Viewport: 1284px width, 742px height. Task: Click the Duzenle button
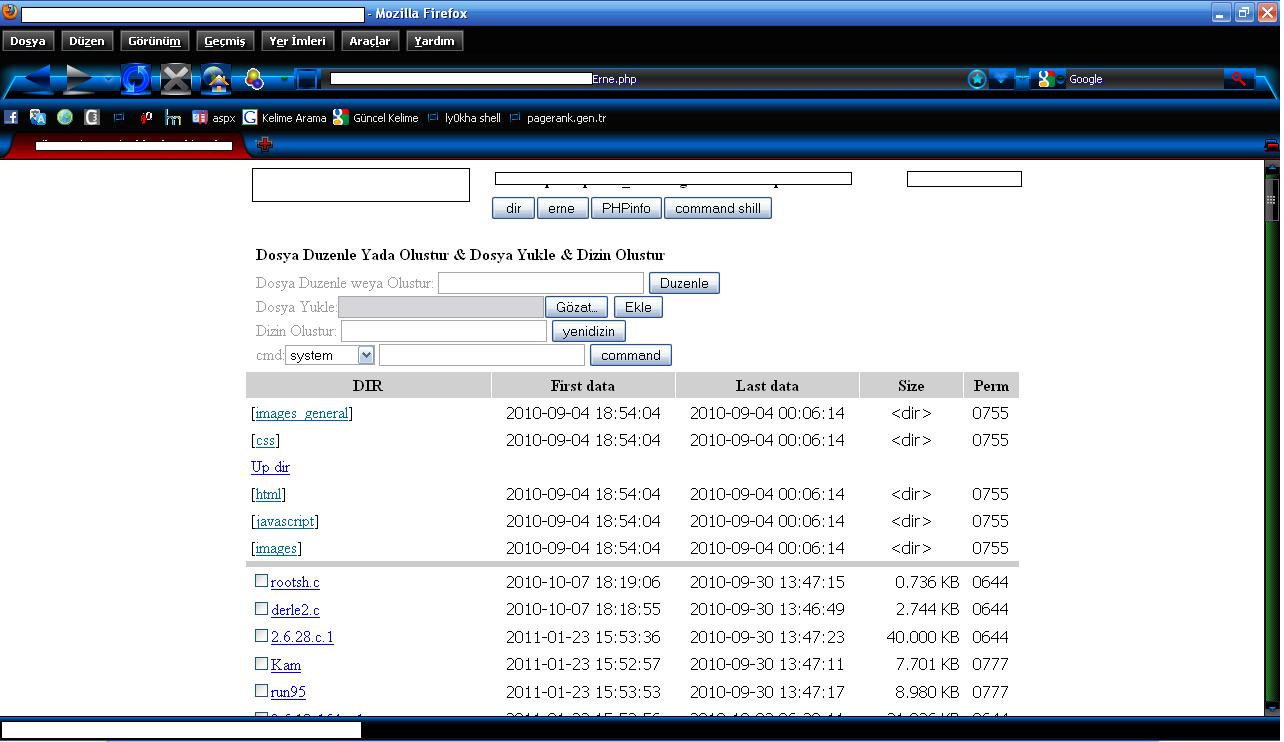click(684, 283)
